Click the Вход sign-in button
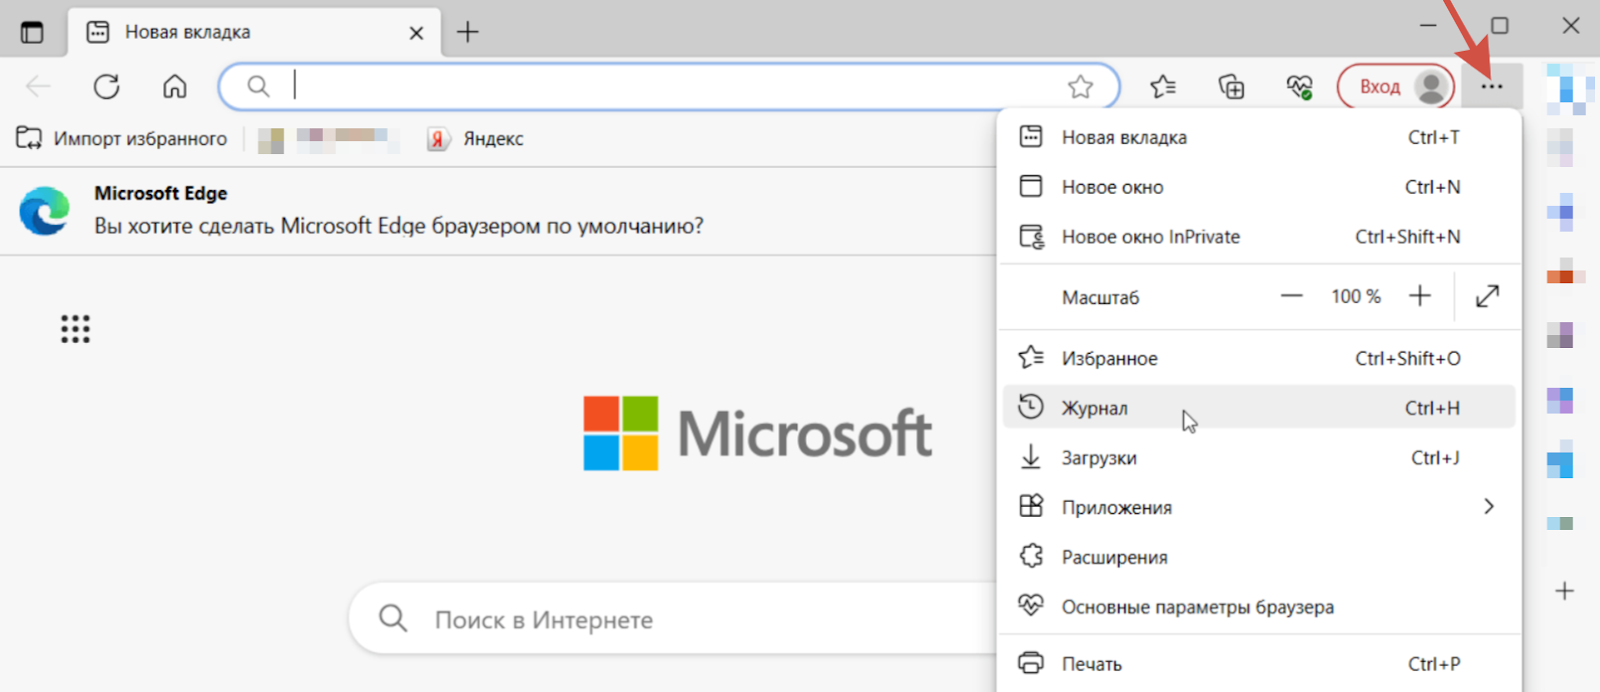1600x692 pixels. pos(1381,87)
